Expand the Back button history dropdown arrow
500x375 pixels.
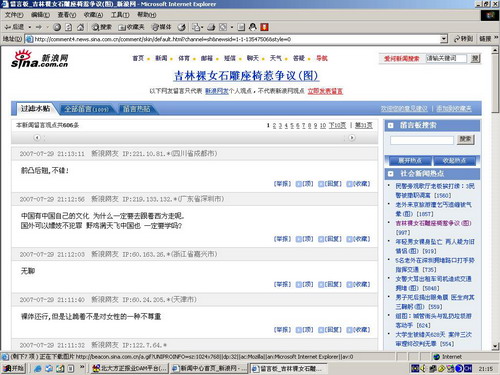30,27
